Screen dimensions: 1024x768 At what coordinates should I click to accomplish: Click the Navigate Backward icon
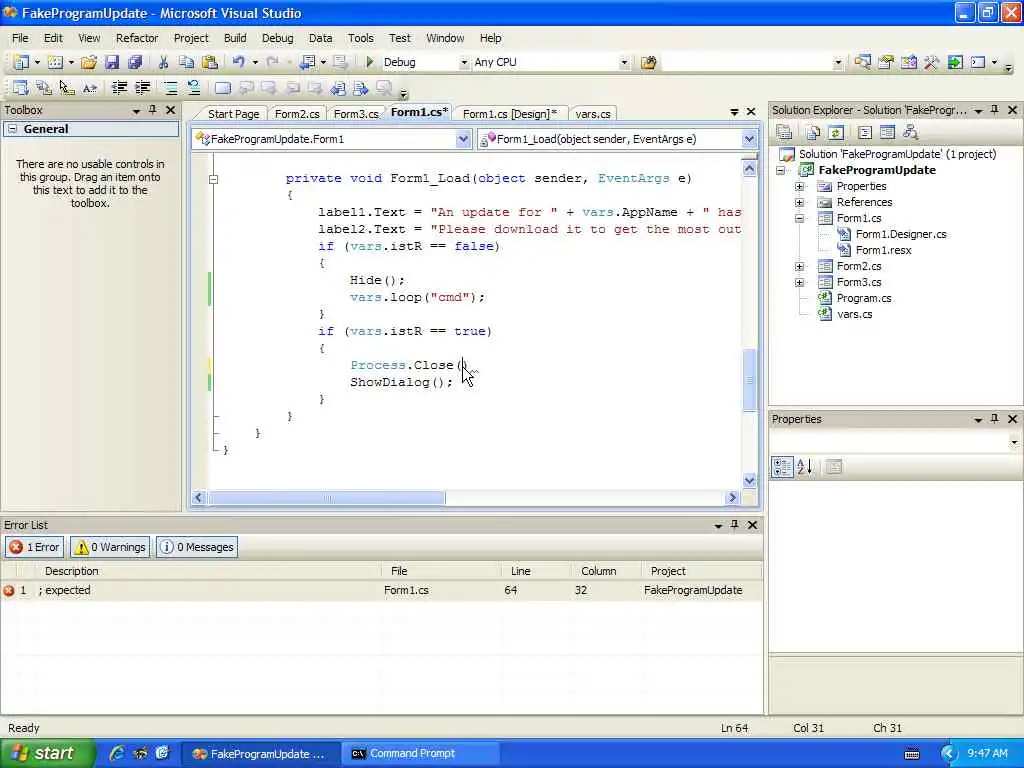coord(306,62)
